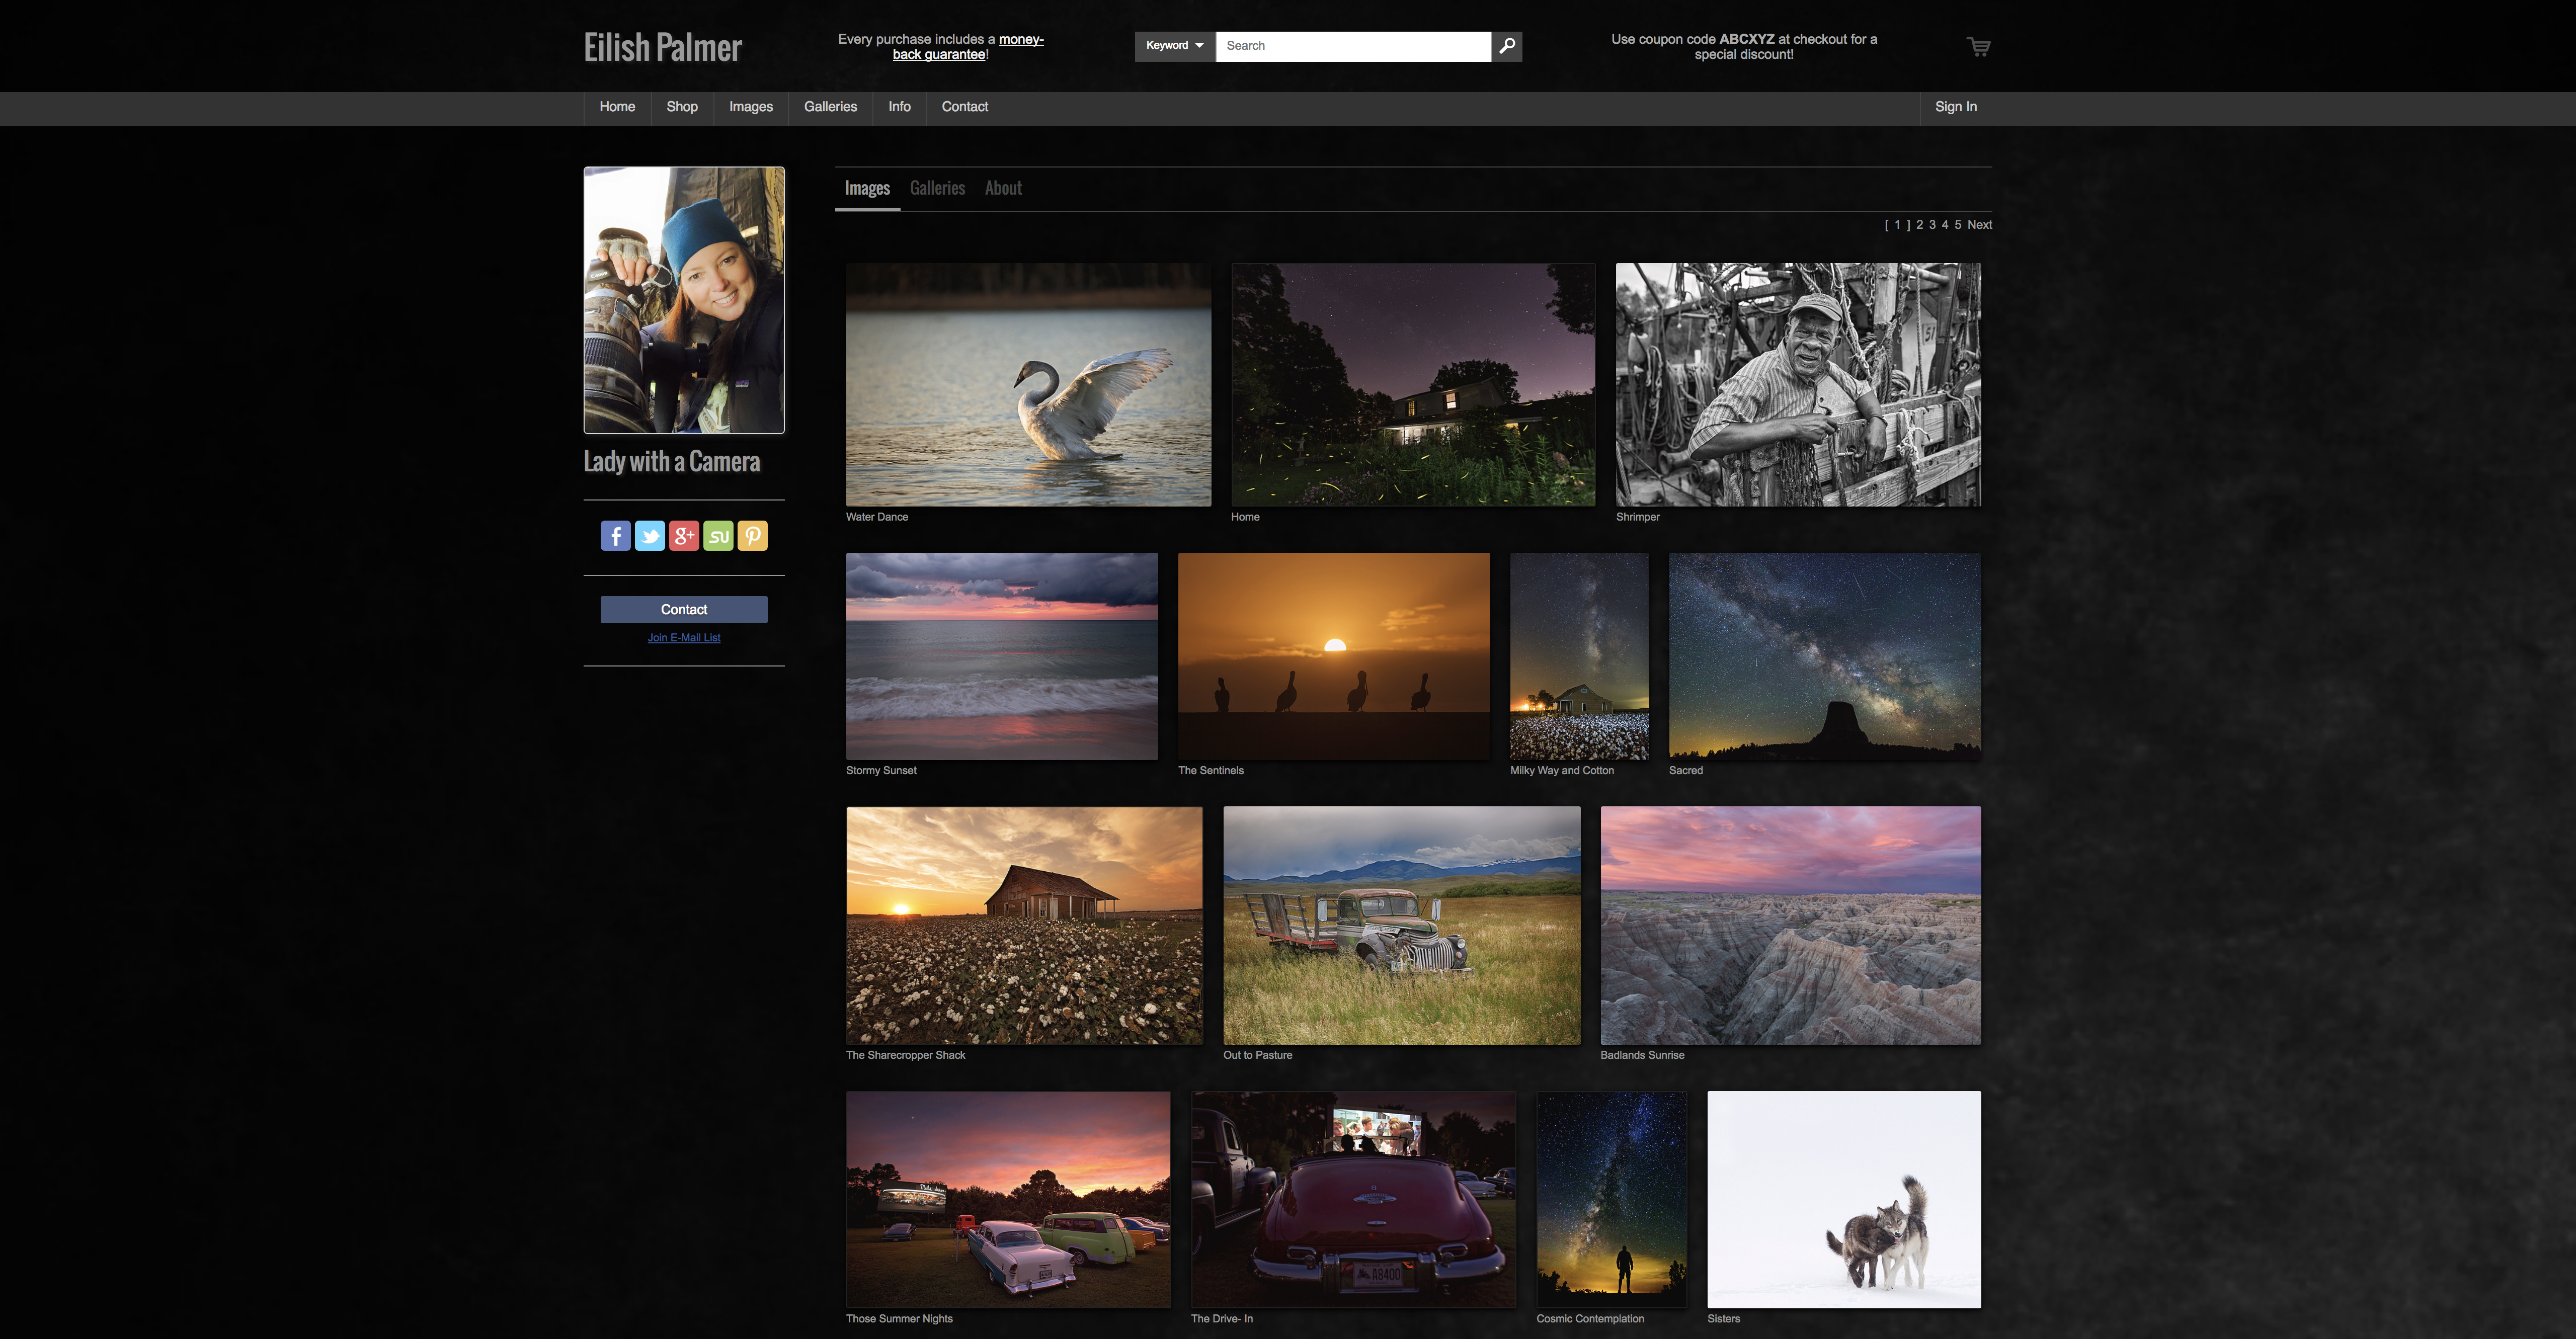
Task: Click the Pinterest share icon
Action: click(x=752, y=536)
